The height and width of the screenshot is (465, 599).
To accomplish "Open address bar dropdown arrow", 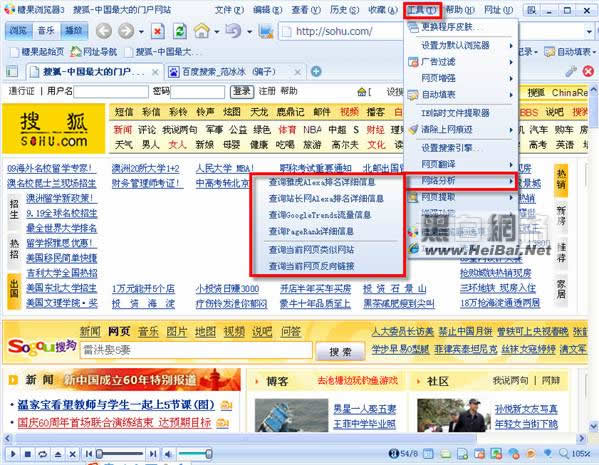I will (x=589, y=31).
